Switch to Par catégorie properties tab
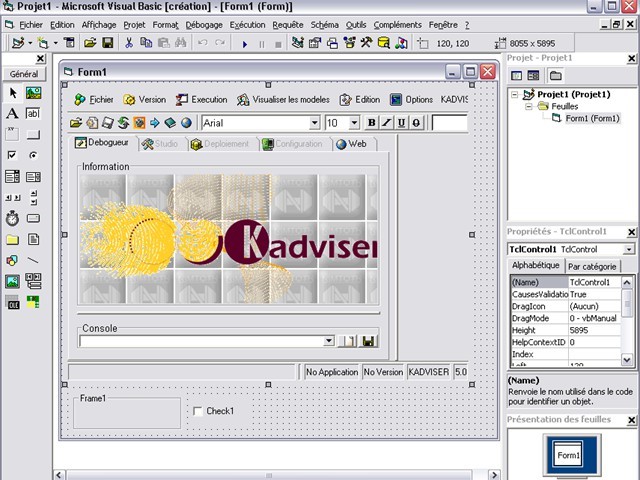The height and width of the screenshot is (480, 640). [592, 267]
